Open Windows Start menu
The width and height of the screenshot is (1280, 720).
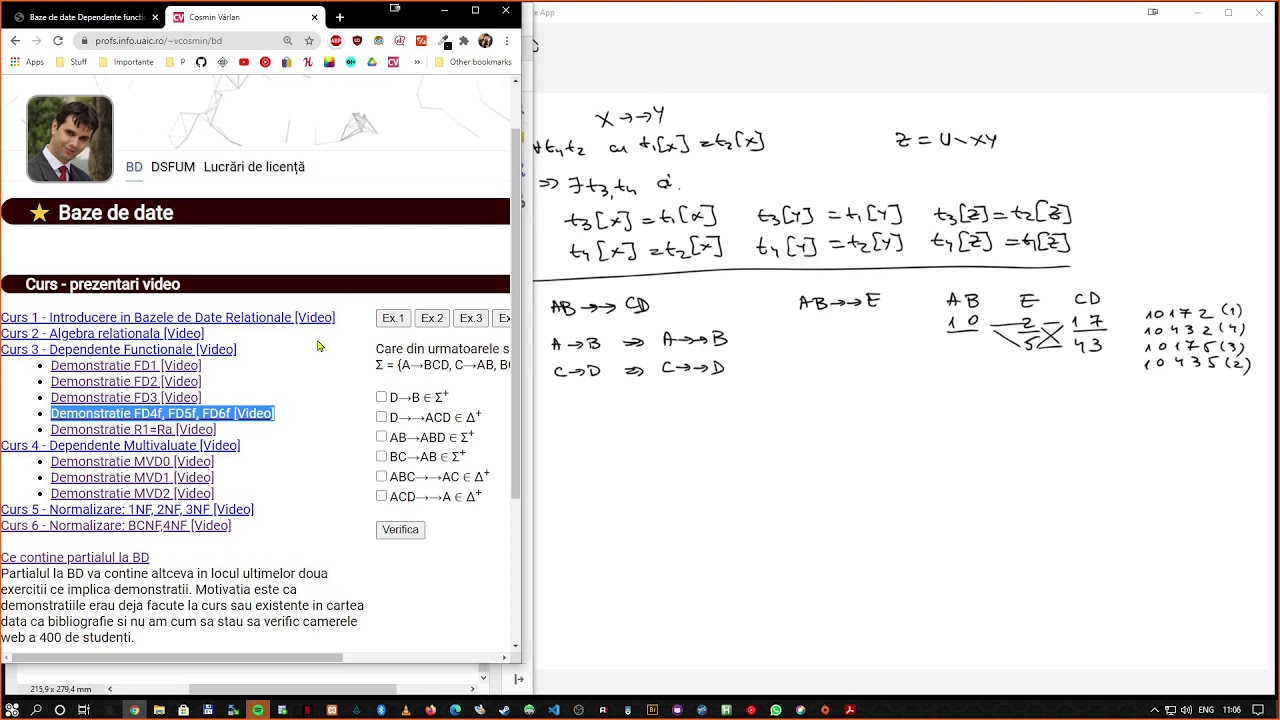point(11,710)
